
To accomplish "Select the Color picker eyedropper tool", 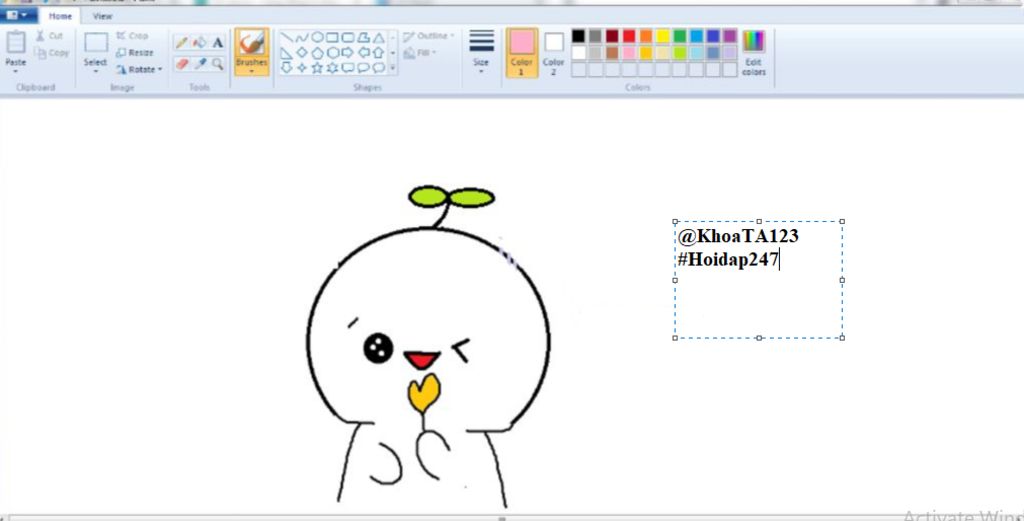I will (x=200, y=63).
